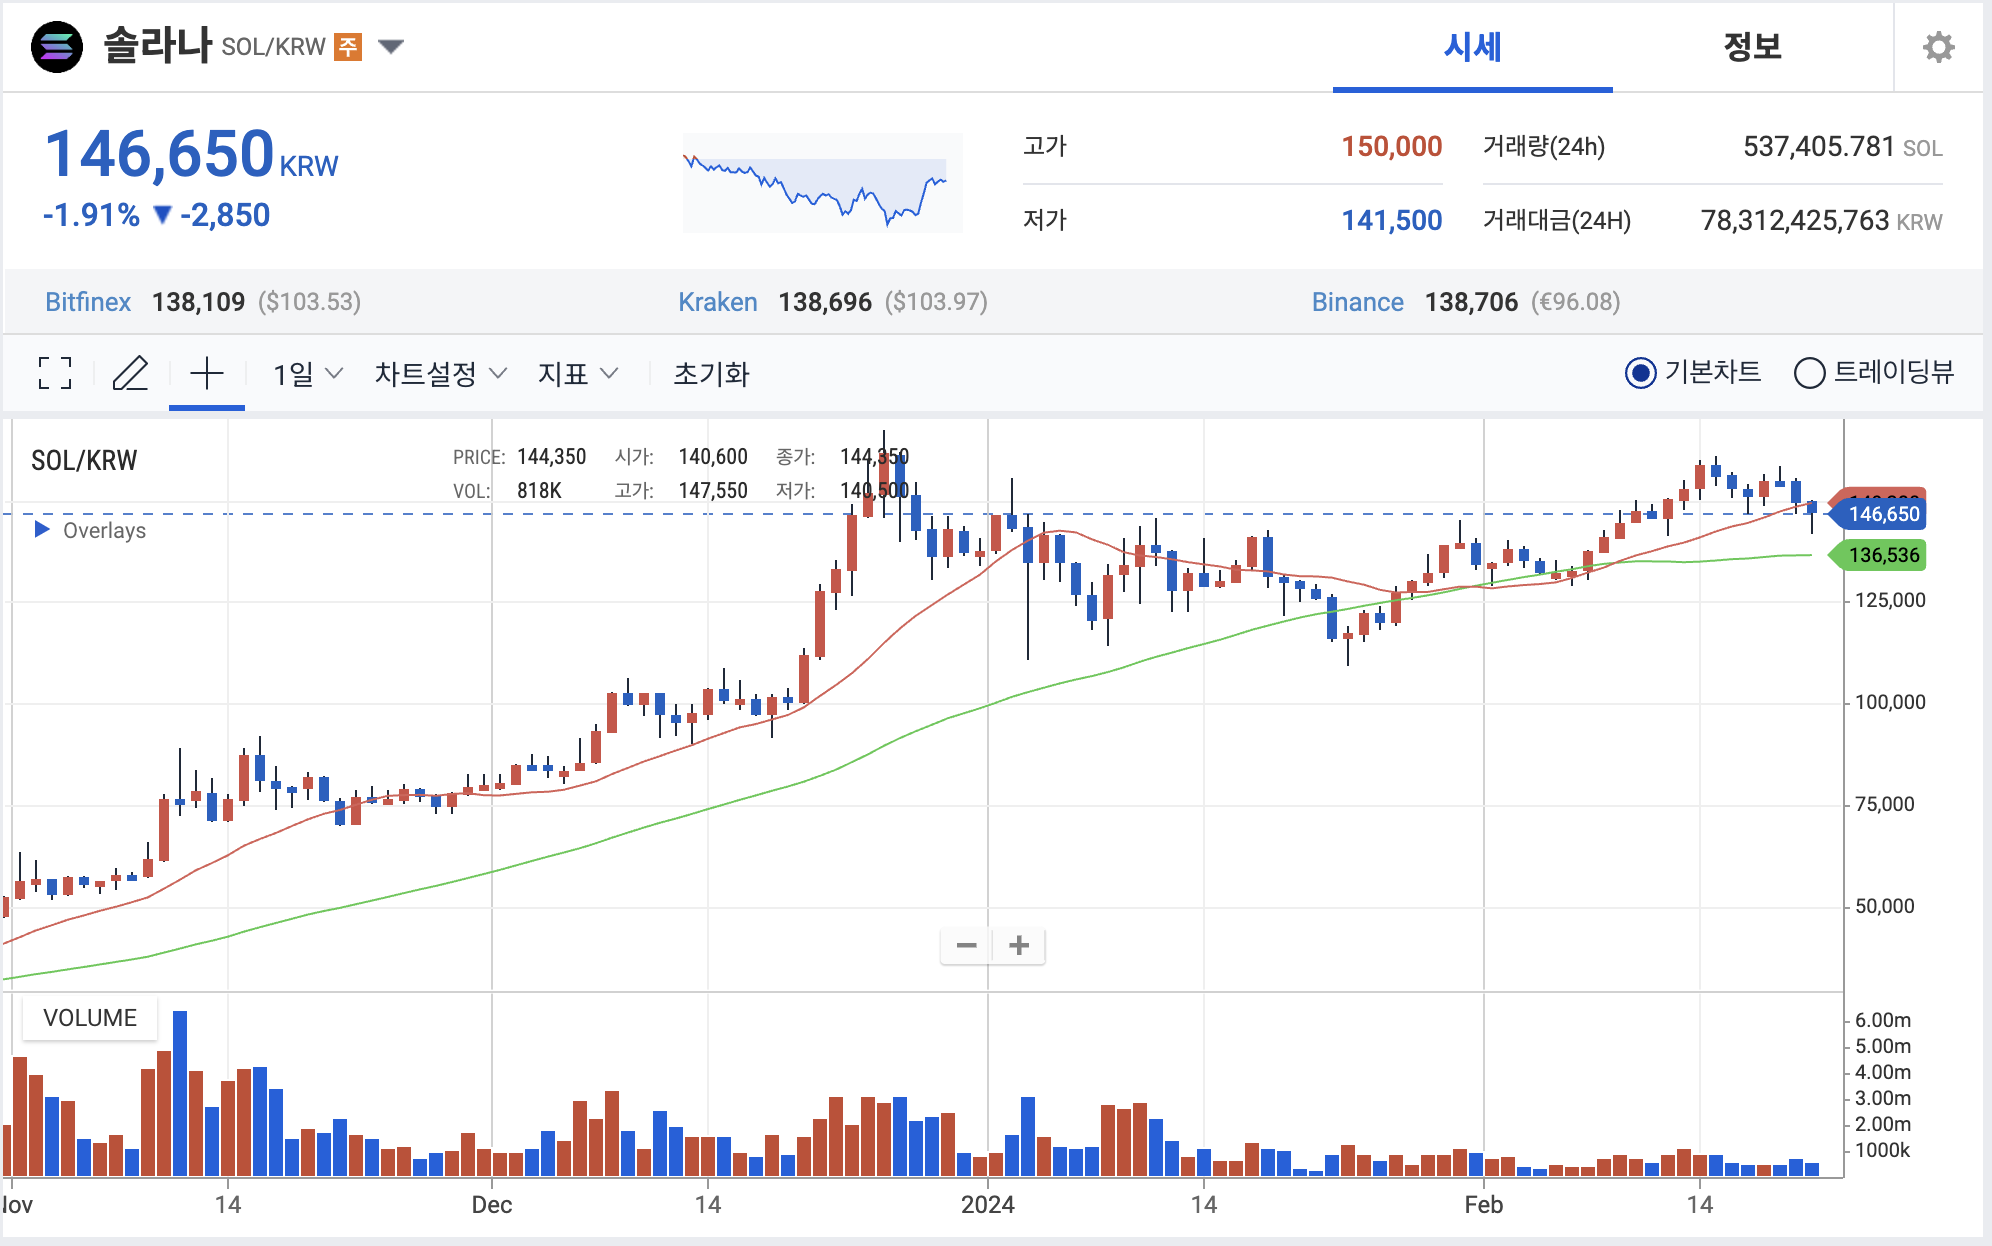The height and width of the screenshot is (1246, 1992).
Task: Click the 초기화 reset button
Action: pos(711,374)
